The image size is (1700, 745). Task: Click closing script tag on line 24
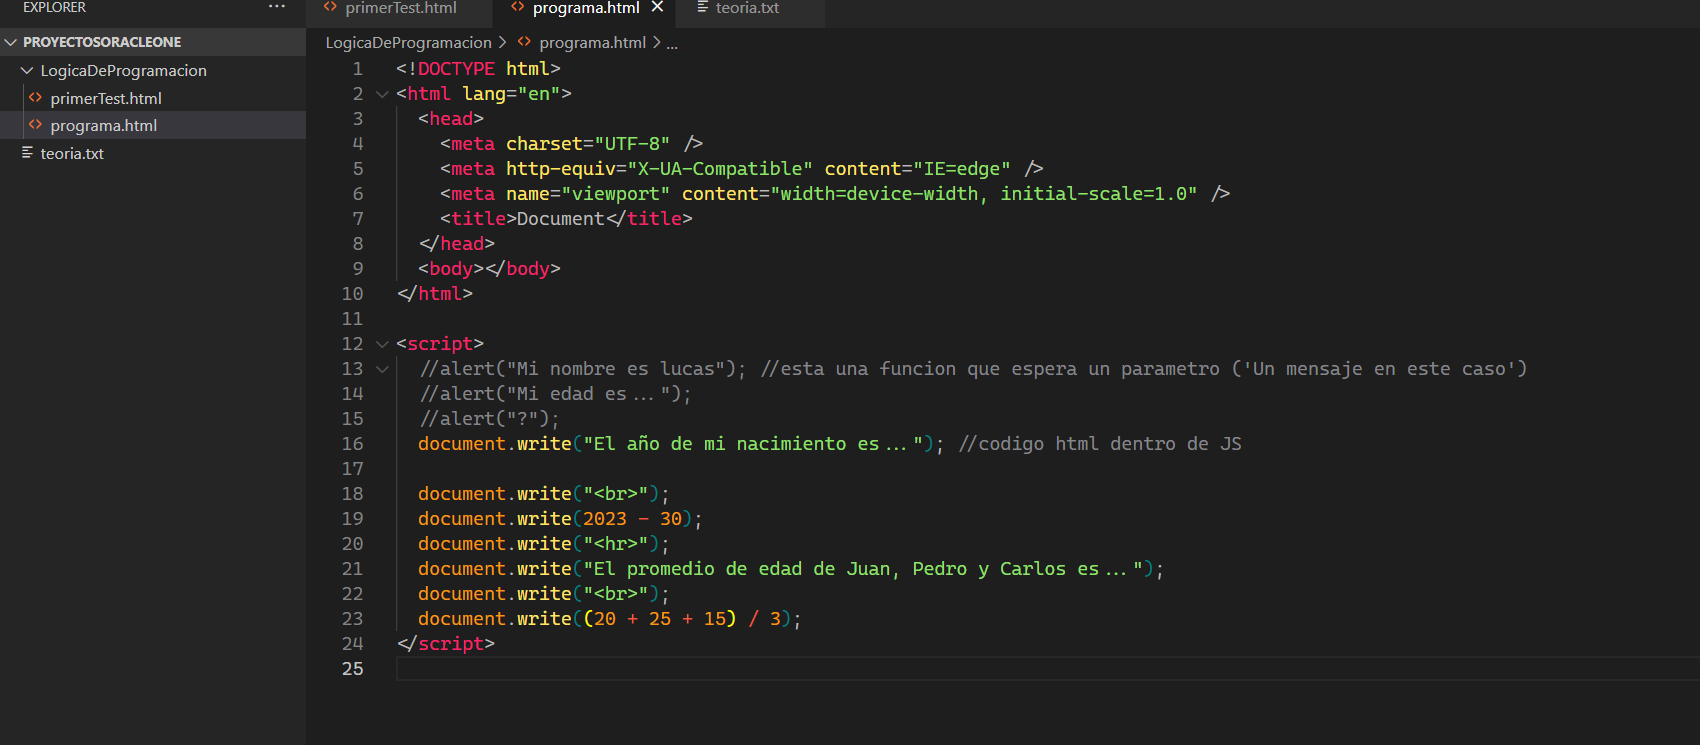pos(446,644)
